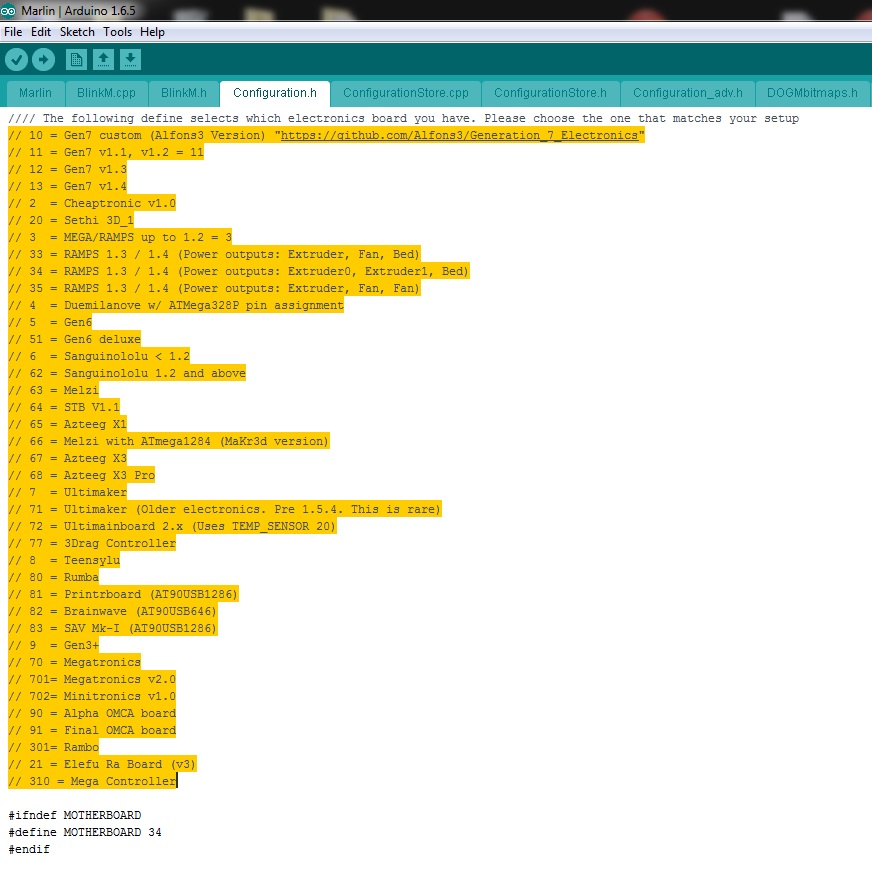Image resolution: width=872 pixels, height=874 pixels.
Task: Click the Open sketch up-arrow icon
Action: tap(103, 60)
